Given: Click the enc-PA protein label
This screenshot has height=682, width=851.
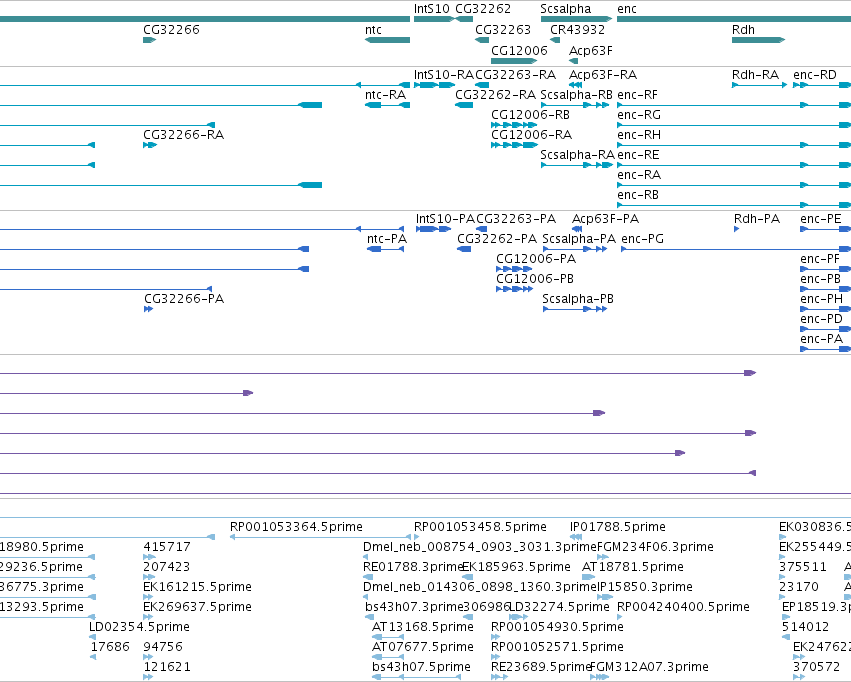Looking at the screenshot, I should click(x=821, y=339).
